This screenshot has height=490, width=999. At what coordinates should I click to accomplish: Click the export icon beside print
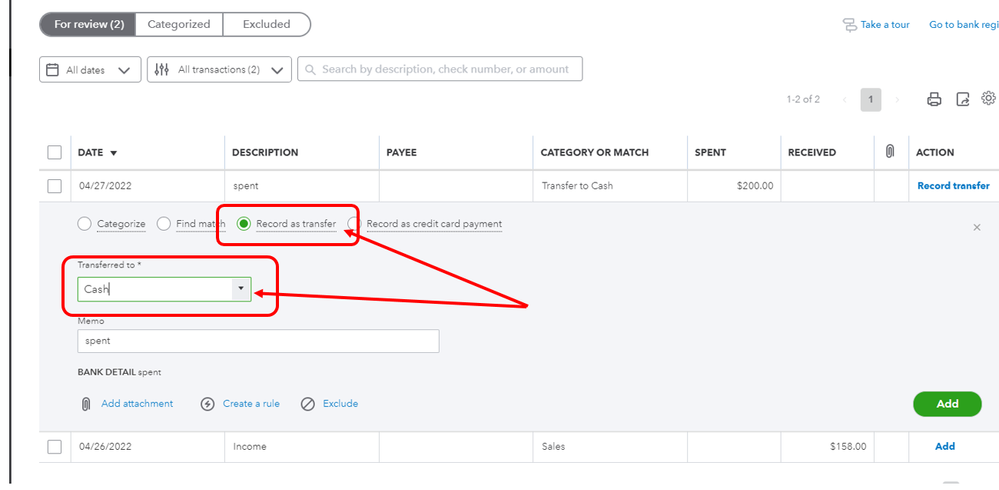[963, 99]
